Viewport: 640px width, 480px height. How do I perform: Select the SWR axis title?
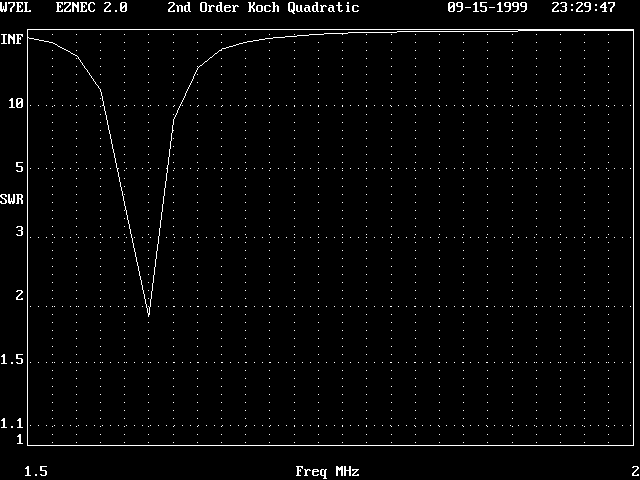pos(12,200)
